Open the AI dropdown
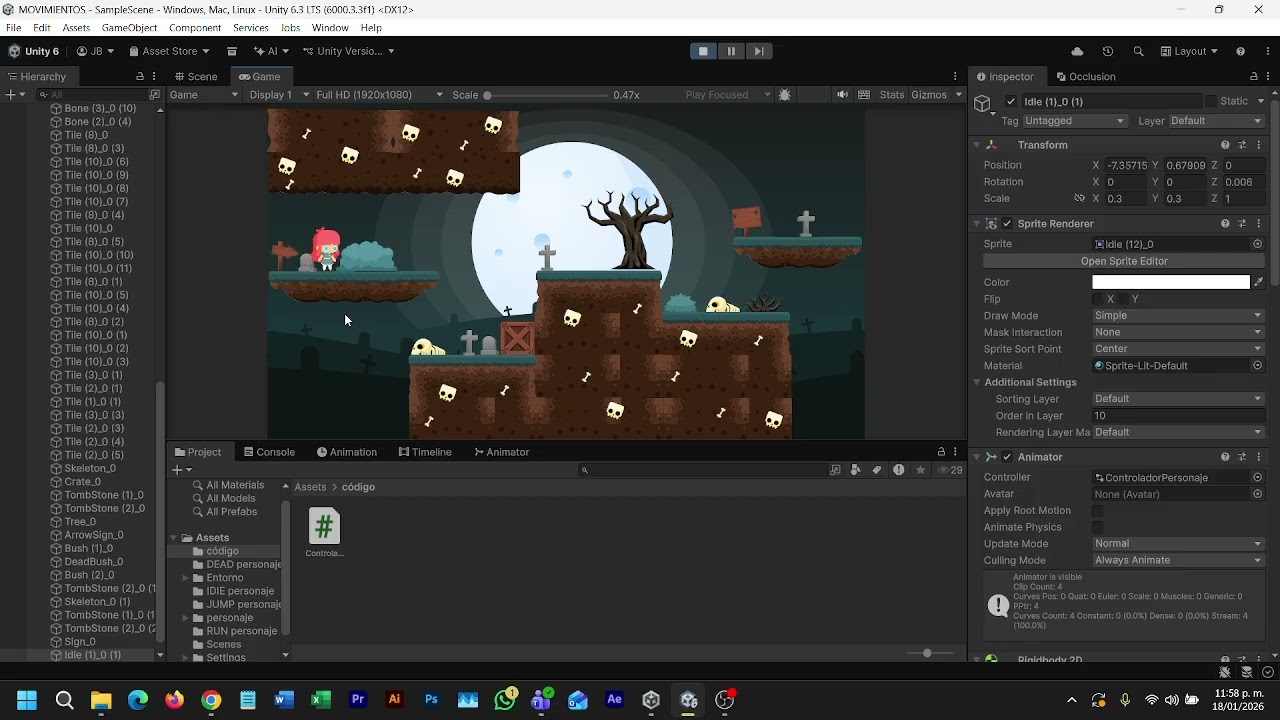The image size is (1280, 720). point(270,51)
